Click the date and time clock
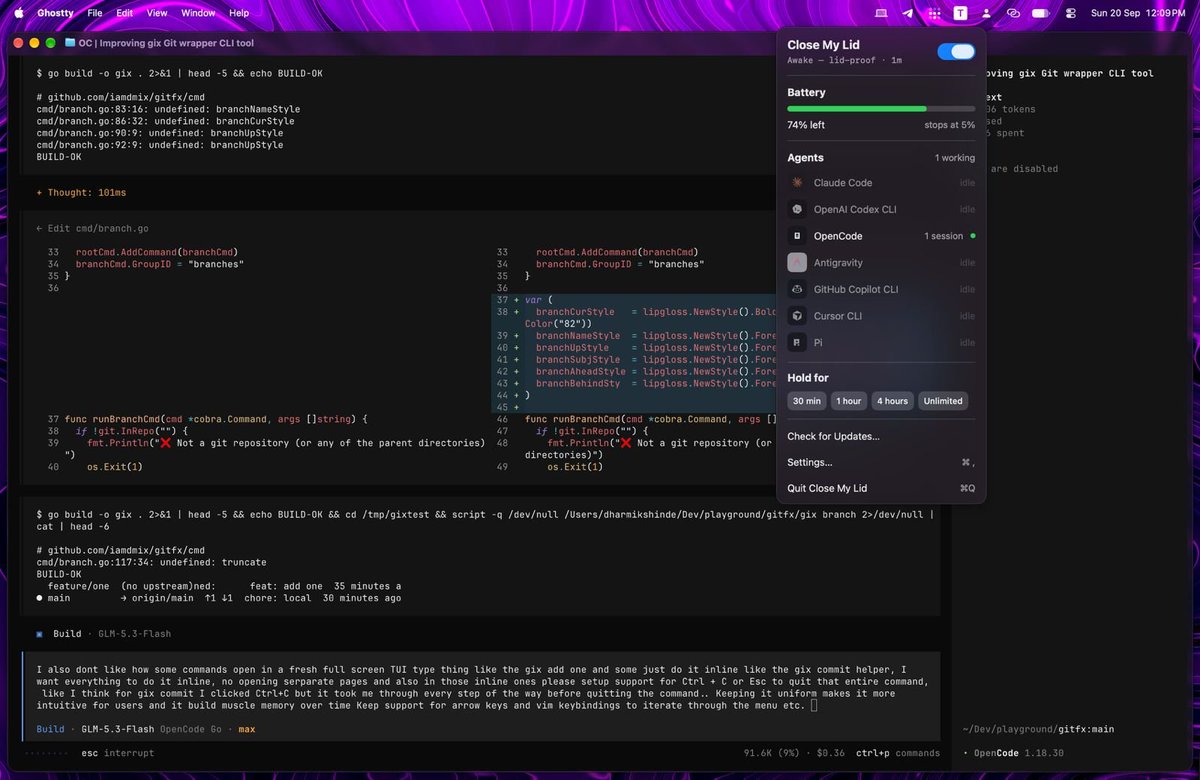This screenshot has width=1200, height=780. [x=1138, y=13]
